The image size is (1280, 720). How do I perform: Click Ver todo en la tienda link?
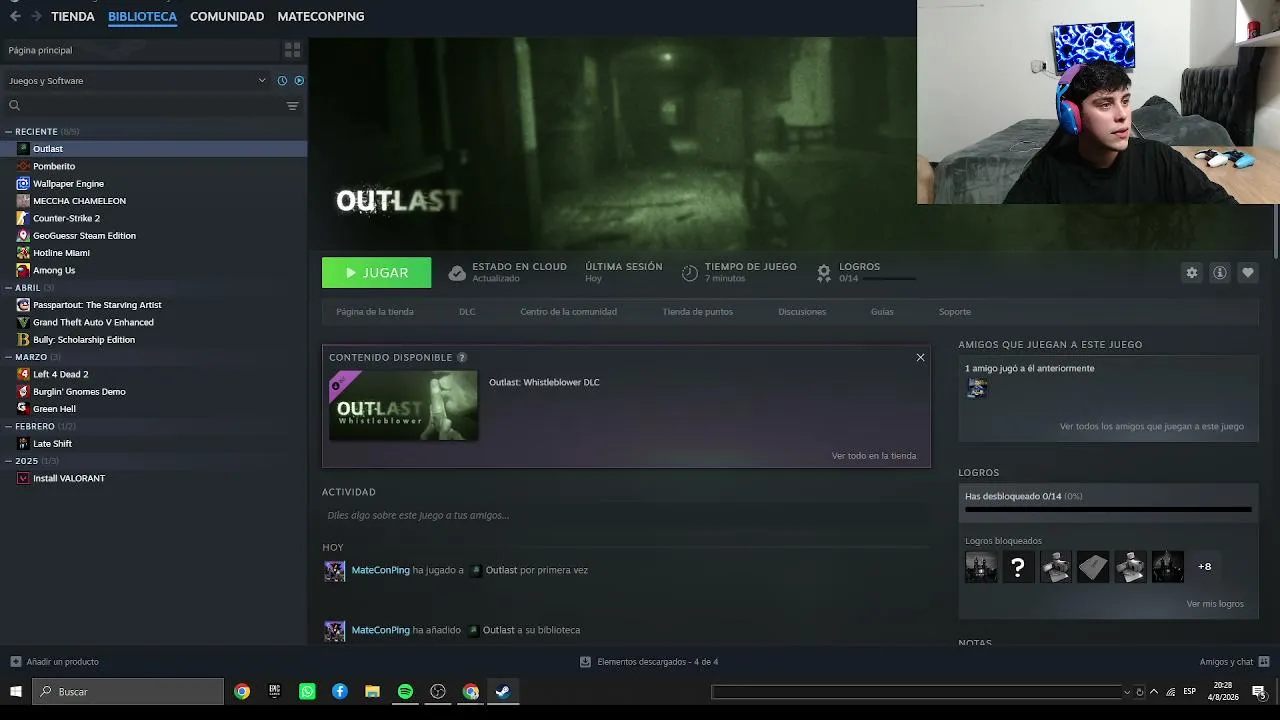[x=874, y=456]
